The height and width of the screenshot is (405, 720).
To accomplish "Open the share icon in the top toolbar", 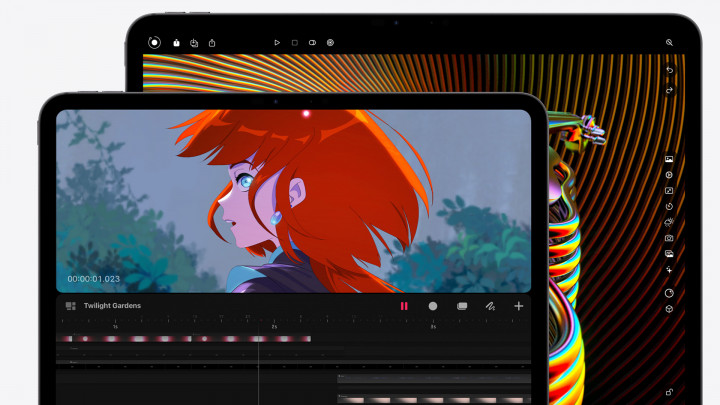I will click(x=213, y=43).
